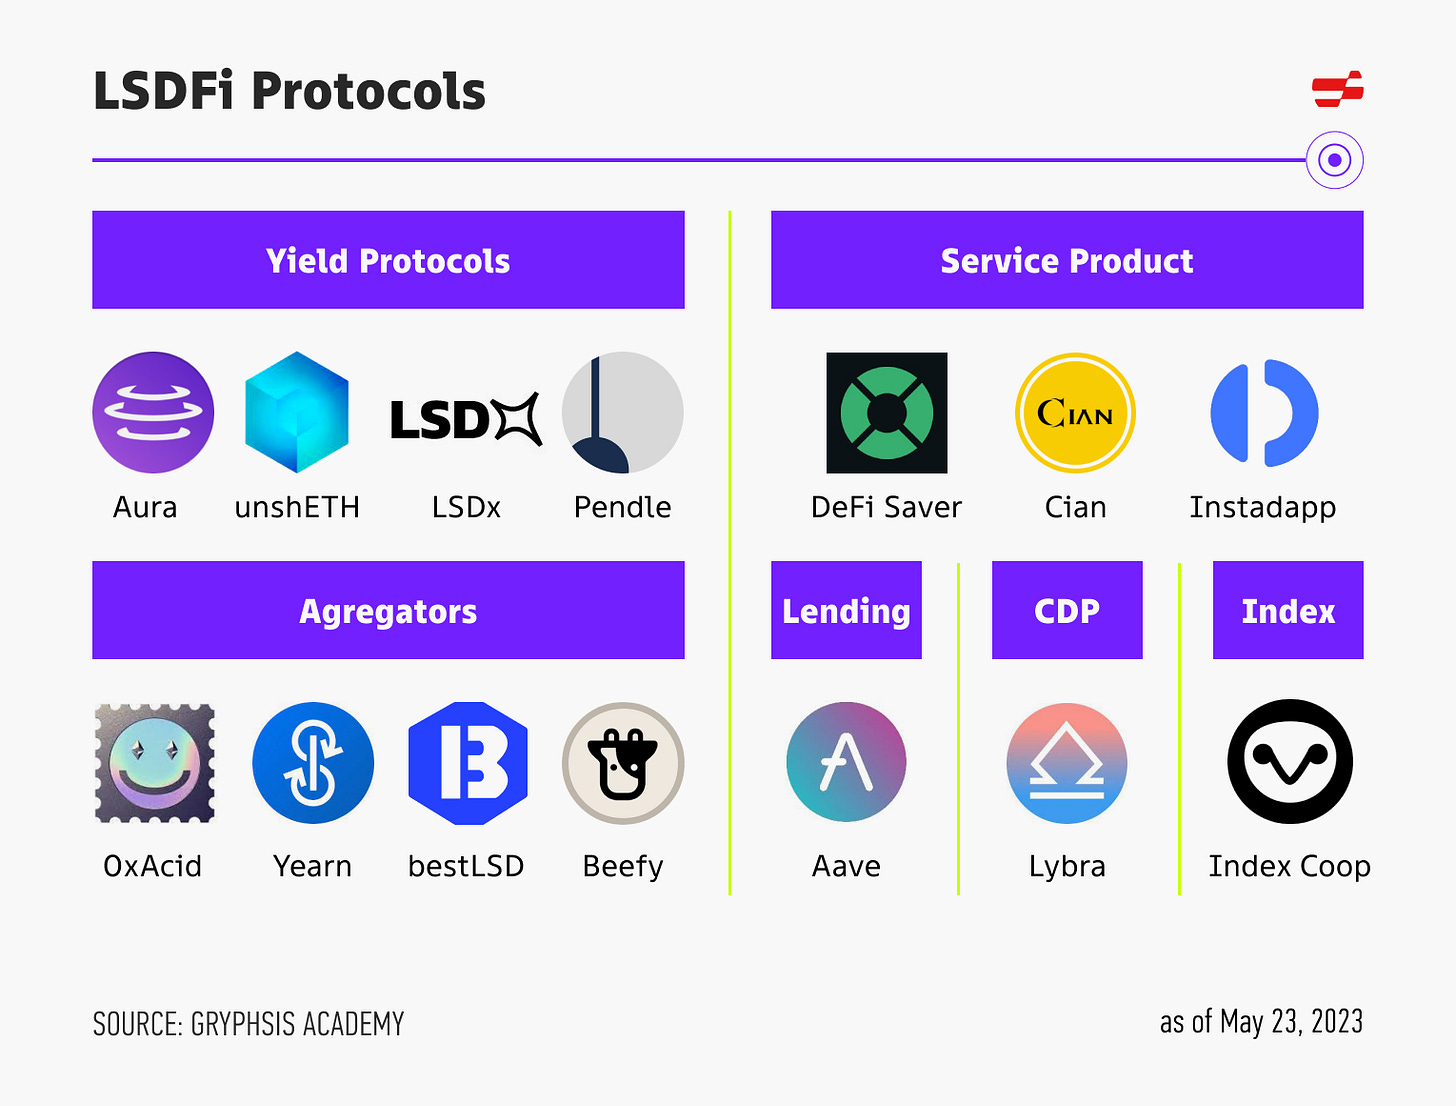Click the DeFi Saver icon
Screen dimensions: 1456x1106
point(886,412)
